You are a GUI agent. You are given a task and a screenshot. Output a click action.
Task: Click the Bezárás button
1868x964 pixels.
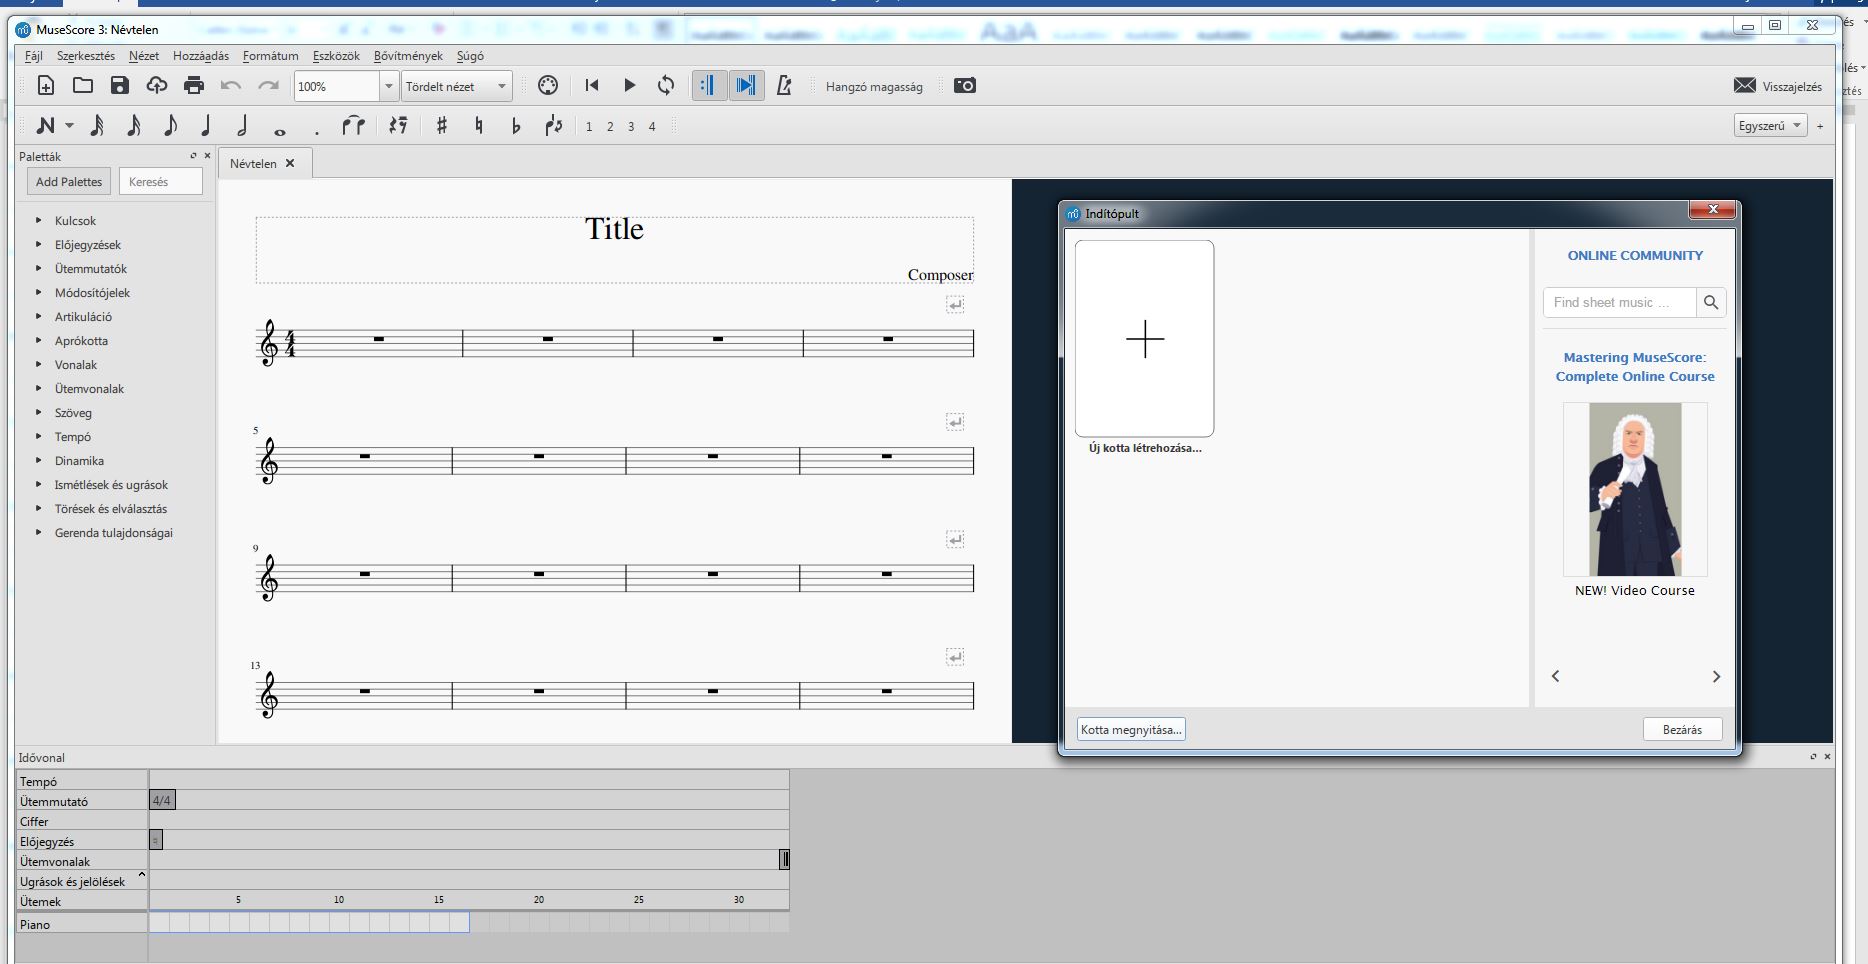coord(1682,730)
